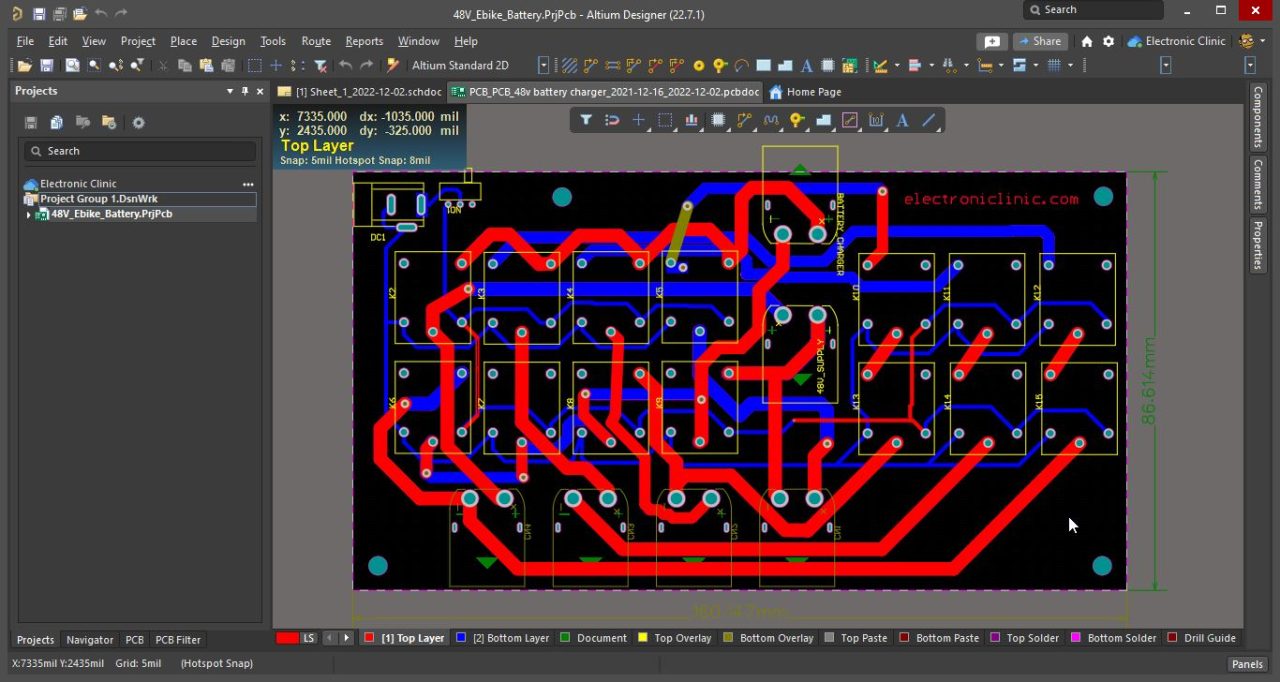The image size is (1280, 682).
Task: Click the align objects icon in Active Bar
Action: pyautogui.click(x=691, y=120)
